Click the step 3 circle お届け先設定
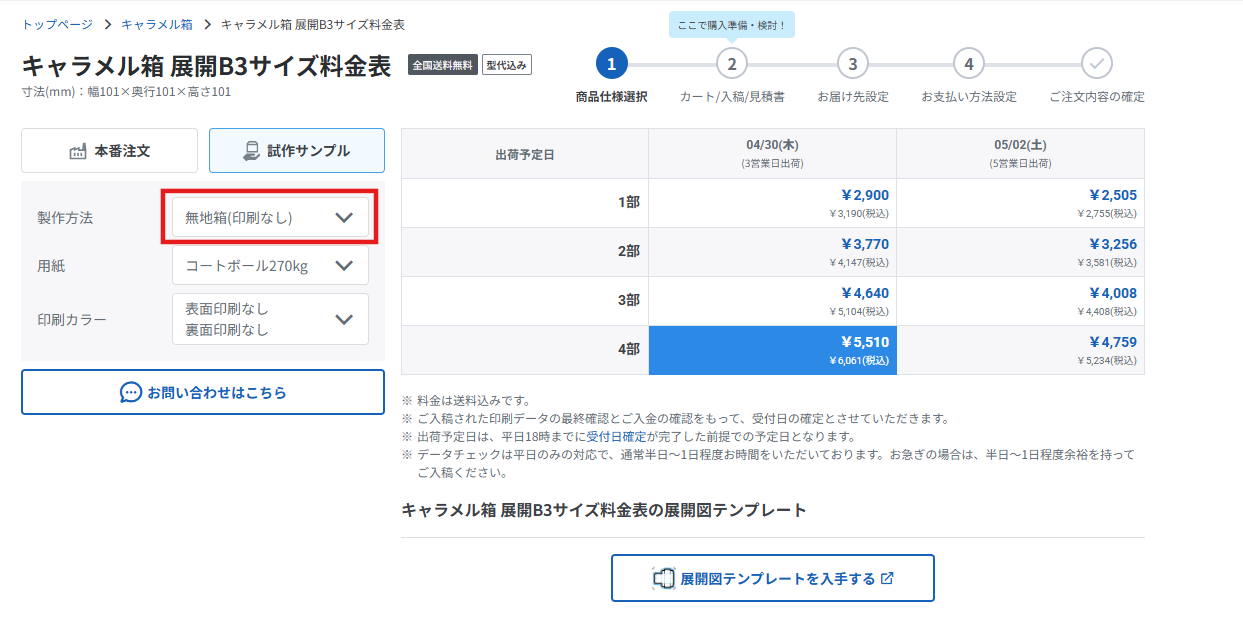This screenshot has height=640, width=1243. point(852,64)
